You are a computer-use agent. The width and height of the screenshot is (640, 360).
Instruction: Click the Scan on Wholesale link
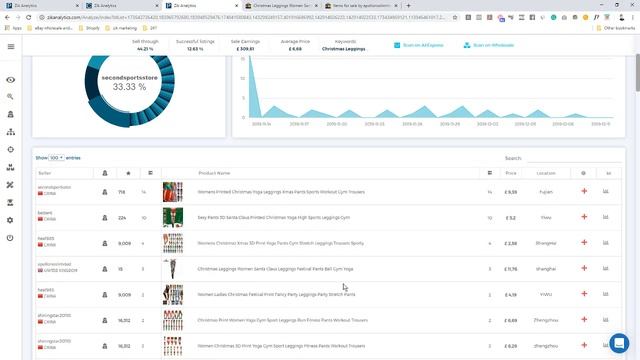(x=489, y=45)
